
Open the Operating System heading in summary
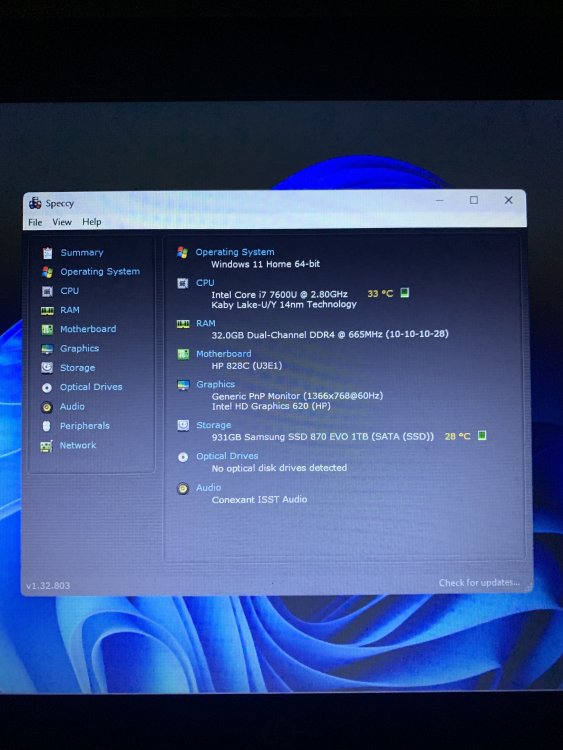[x=235, y=252]
